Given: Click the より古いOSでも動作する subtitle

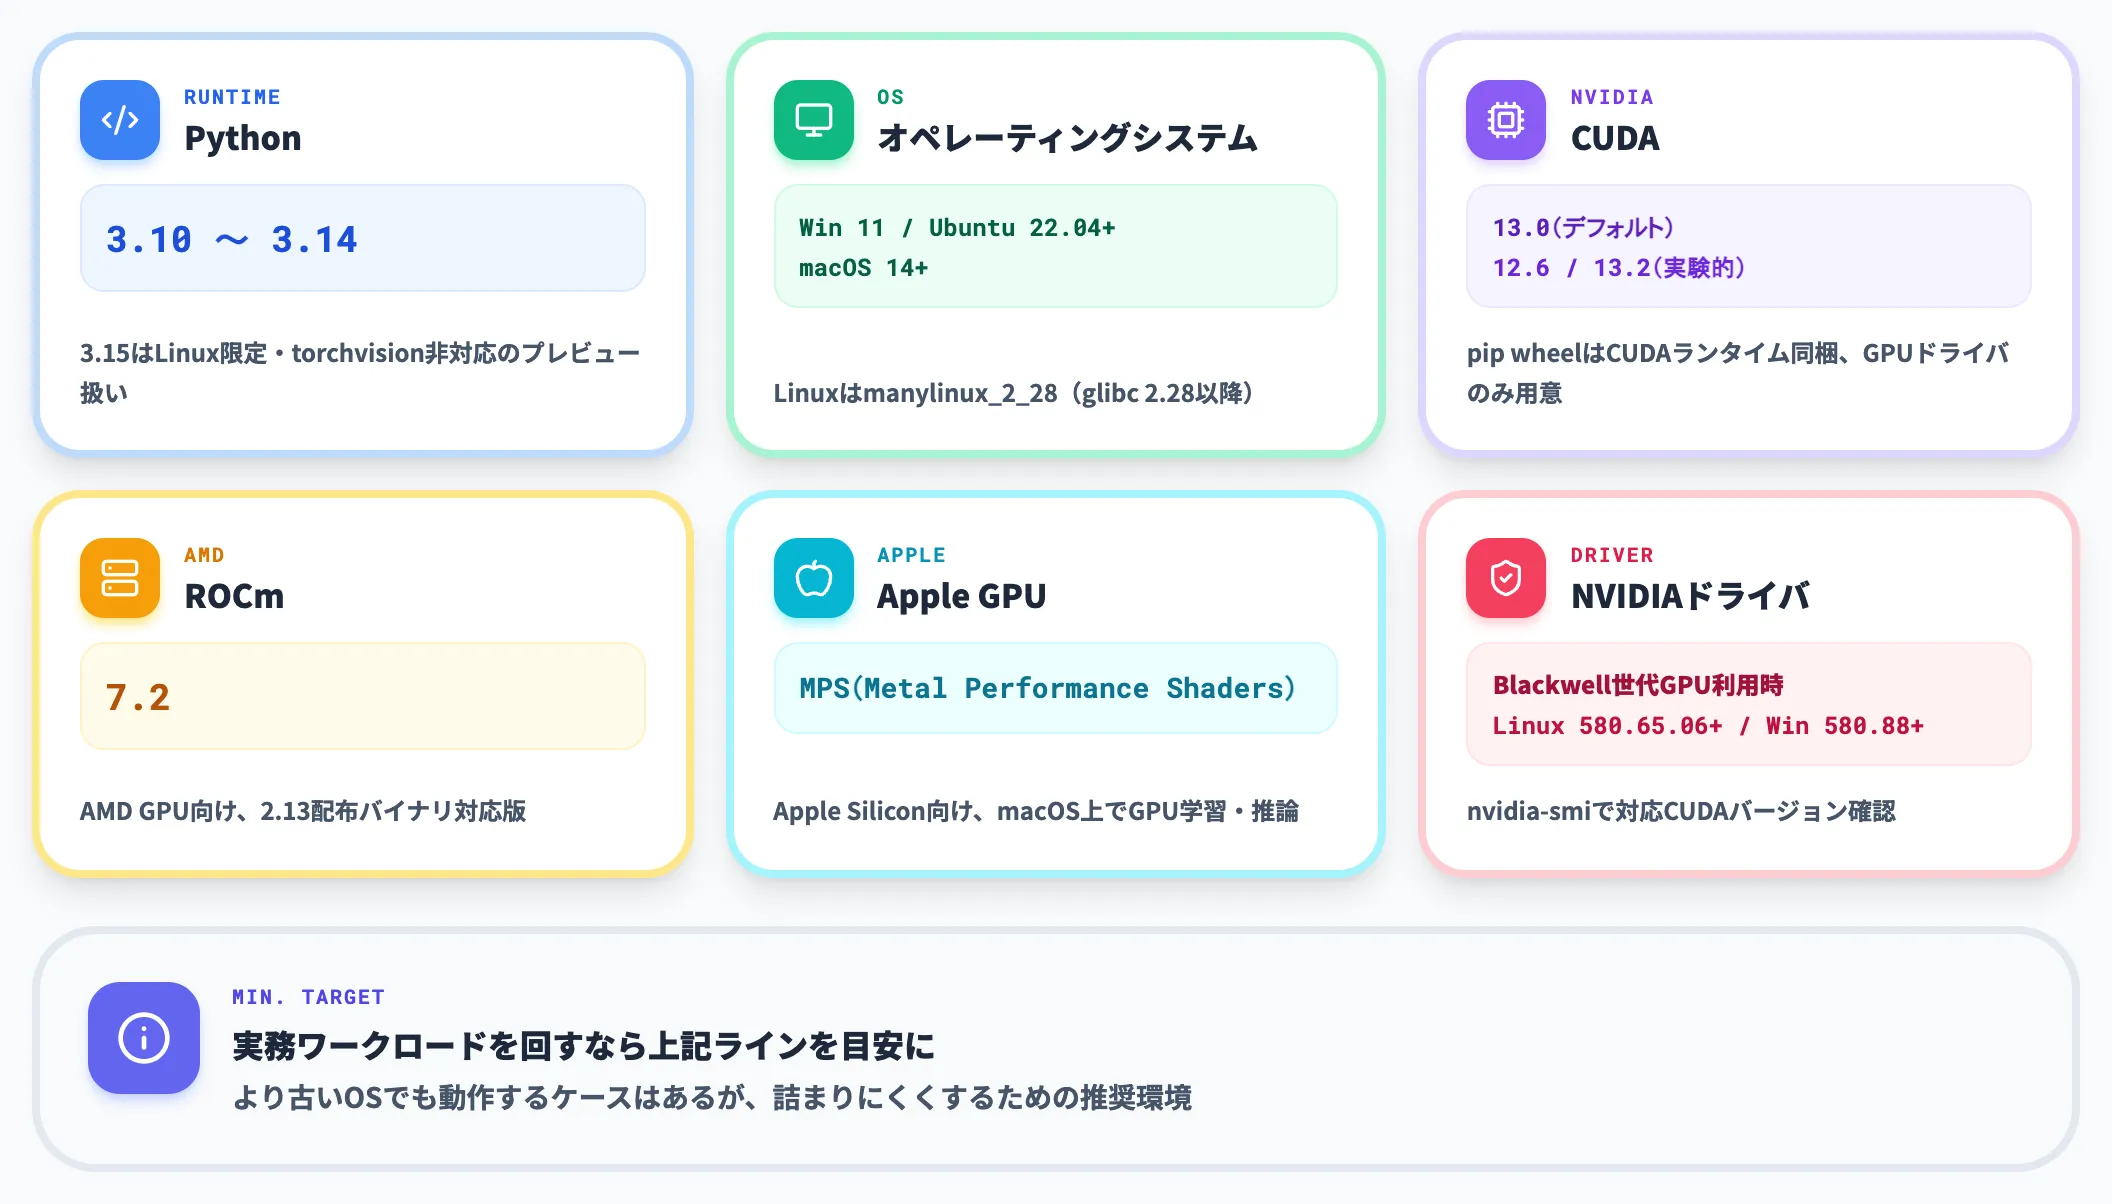Looking at the screenshot, I should (x=712, y=1098).
